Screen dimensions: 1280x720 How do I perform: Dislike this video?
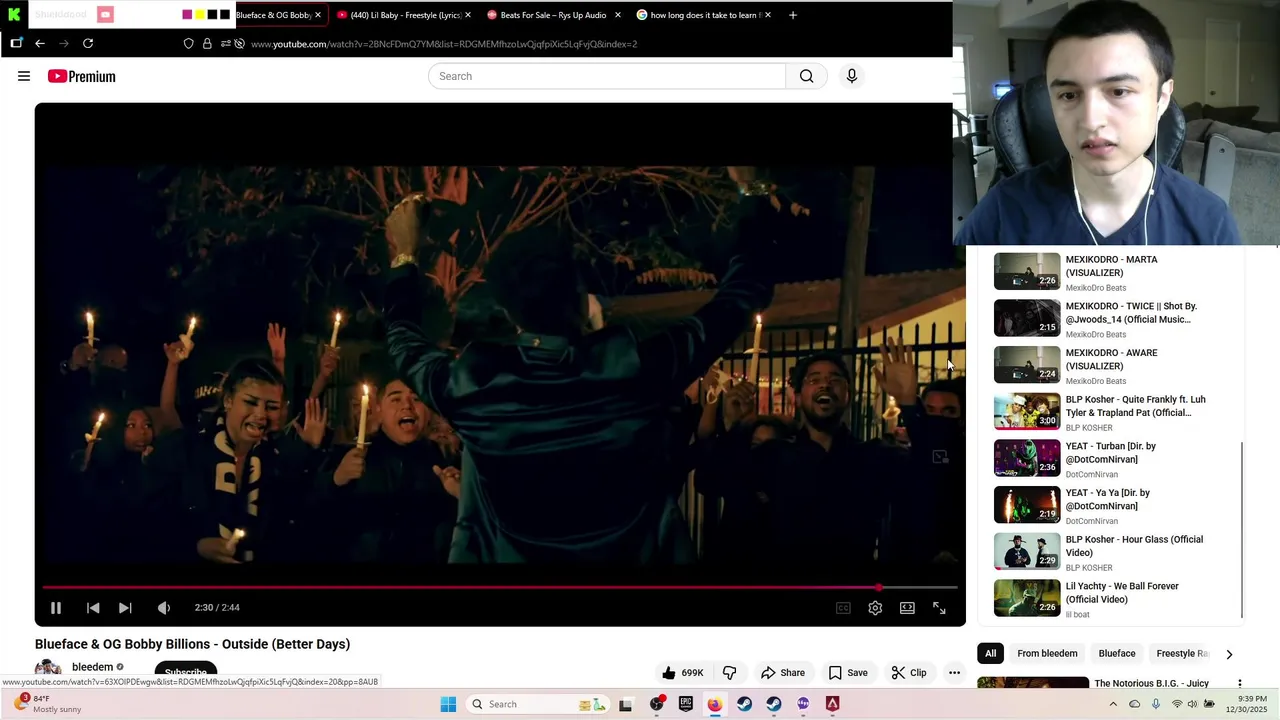coord(730,673)
